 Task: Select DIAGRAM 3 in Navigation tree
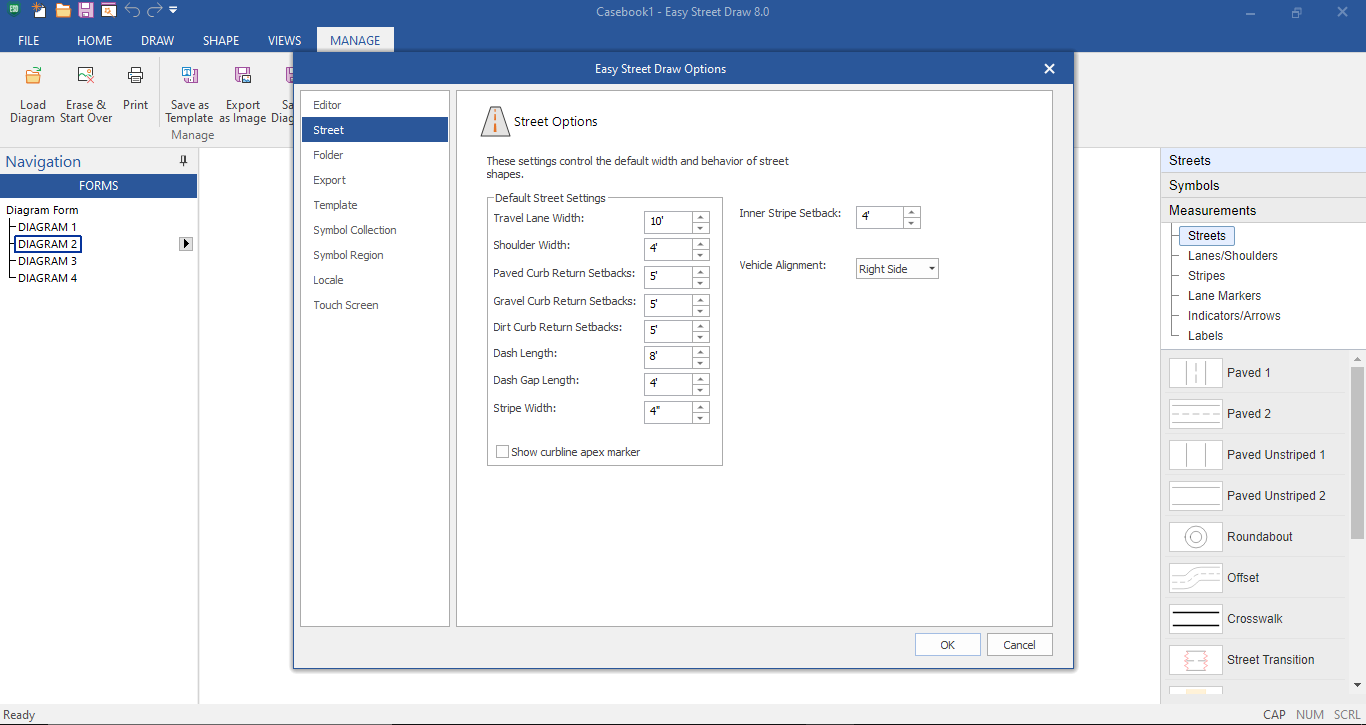coord(47,261)
